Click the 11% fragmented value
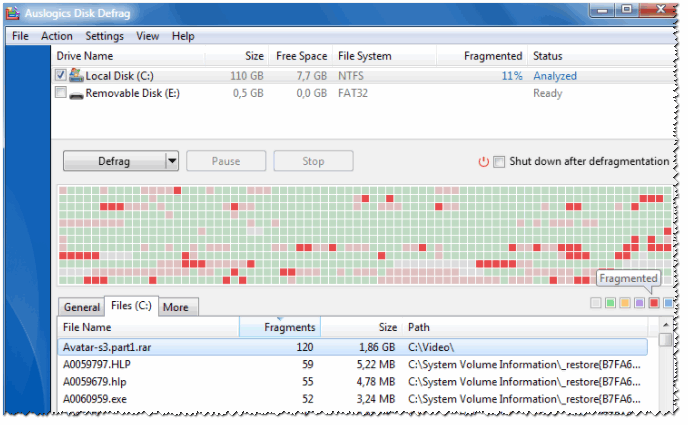The height and width of the screenshot is (425, 688). coord(512,76)
